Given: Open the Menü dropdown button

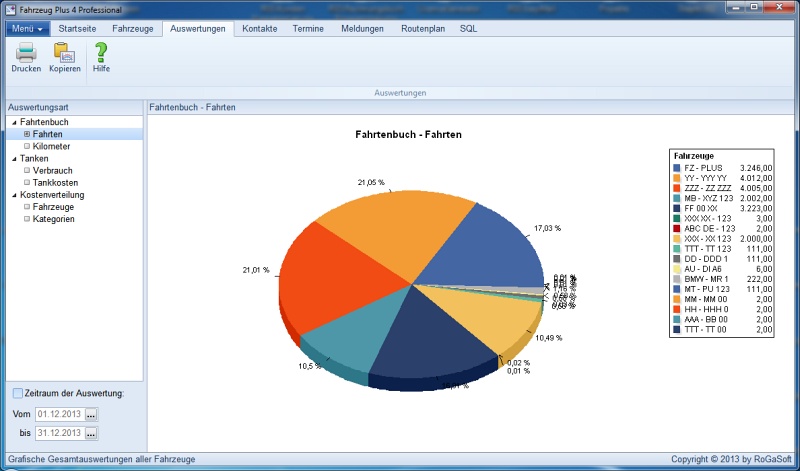Looking at the screenshot, I should 27,29.
